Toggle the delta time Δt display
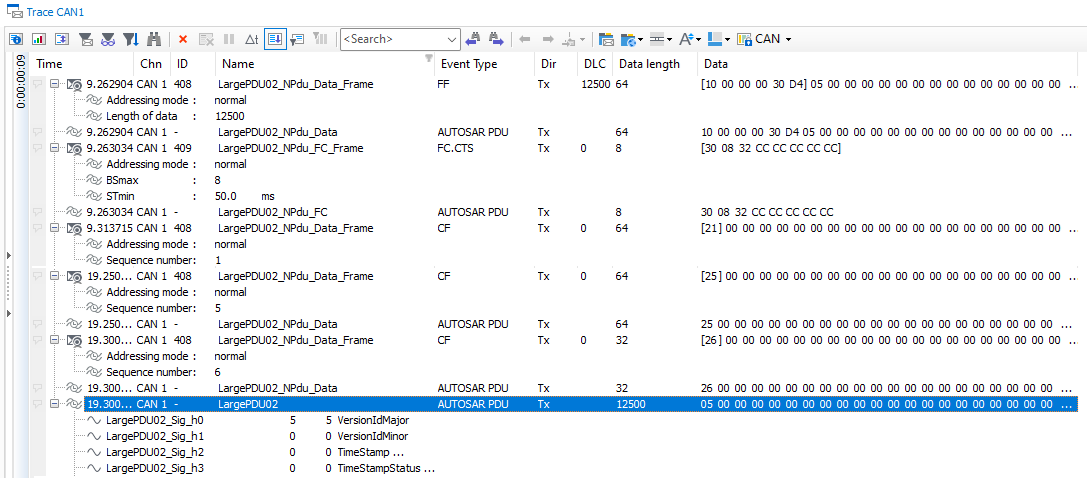The width and height of the screenshot is (1087, 481). point(252,40)
